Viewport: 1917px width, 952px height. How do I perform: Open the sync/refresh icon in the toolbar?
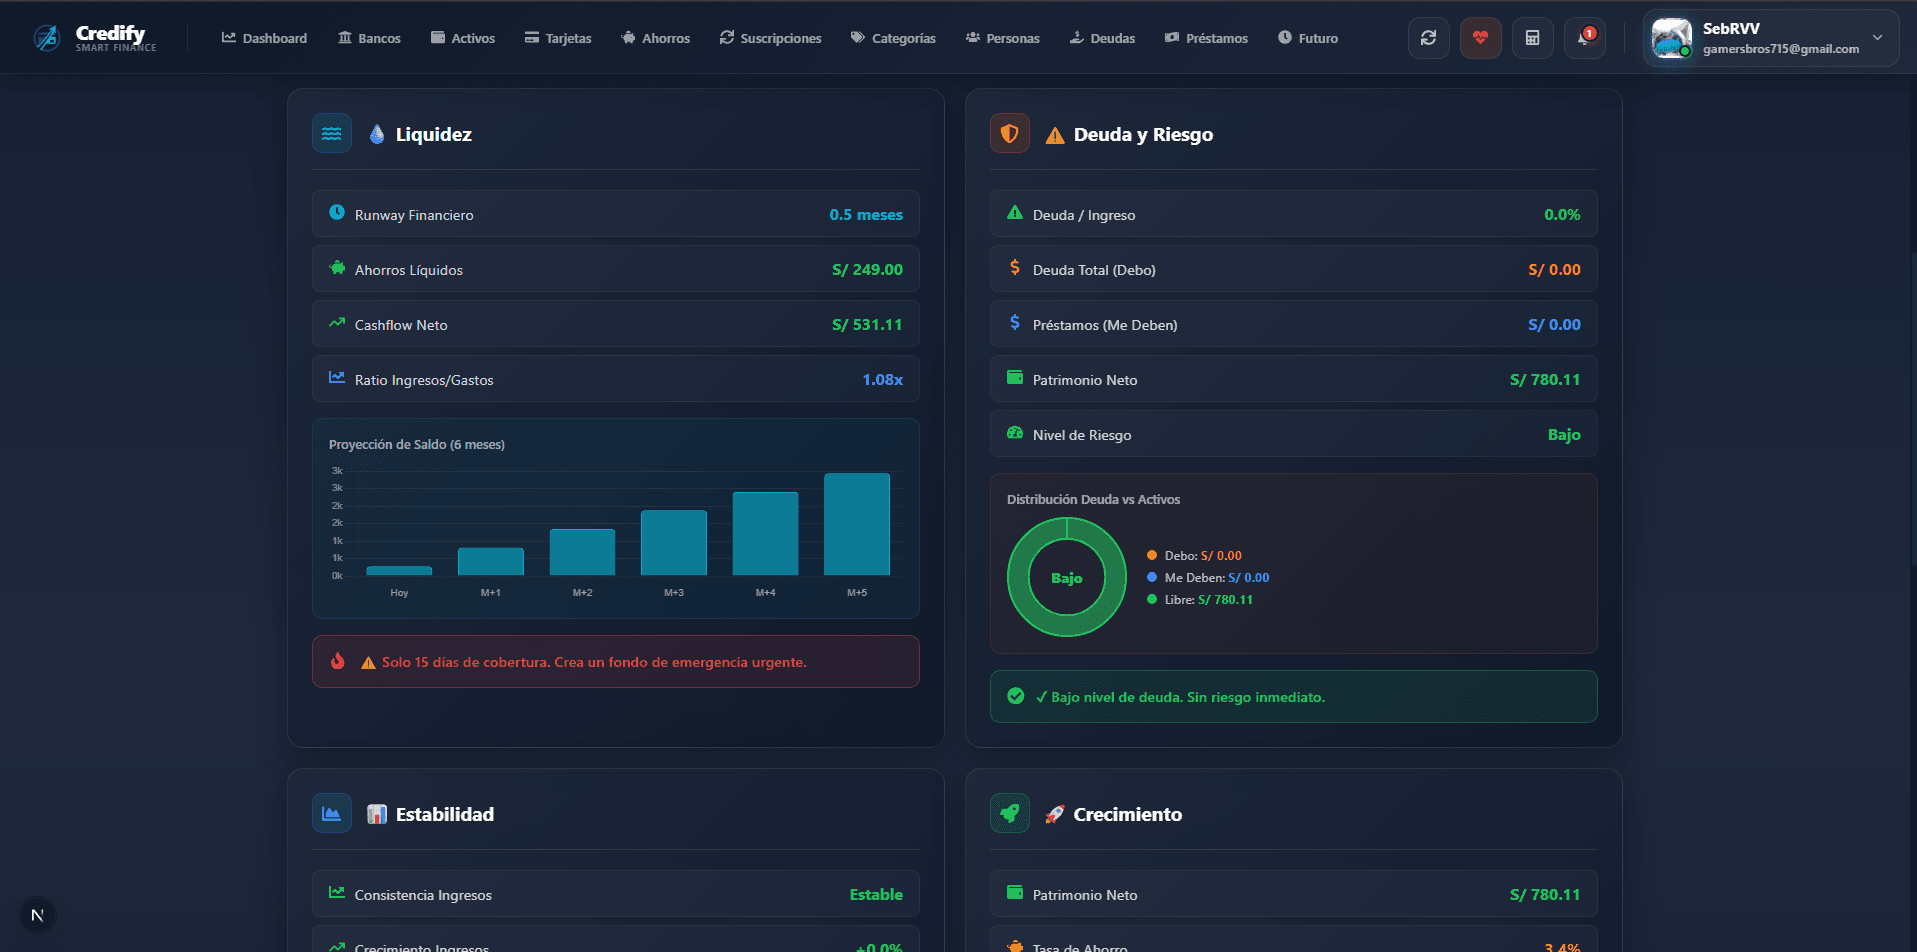[1428, 37]
